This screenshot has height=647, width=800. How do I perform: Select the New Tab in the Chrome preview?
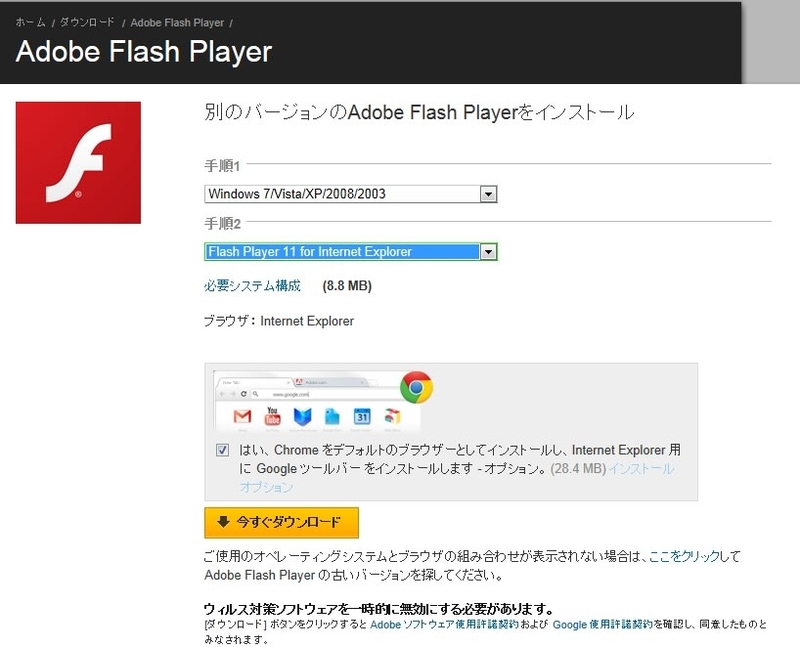pyautogui.click(x=232, y=382)
